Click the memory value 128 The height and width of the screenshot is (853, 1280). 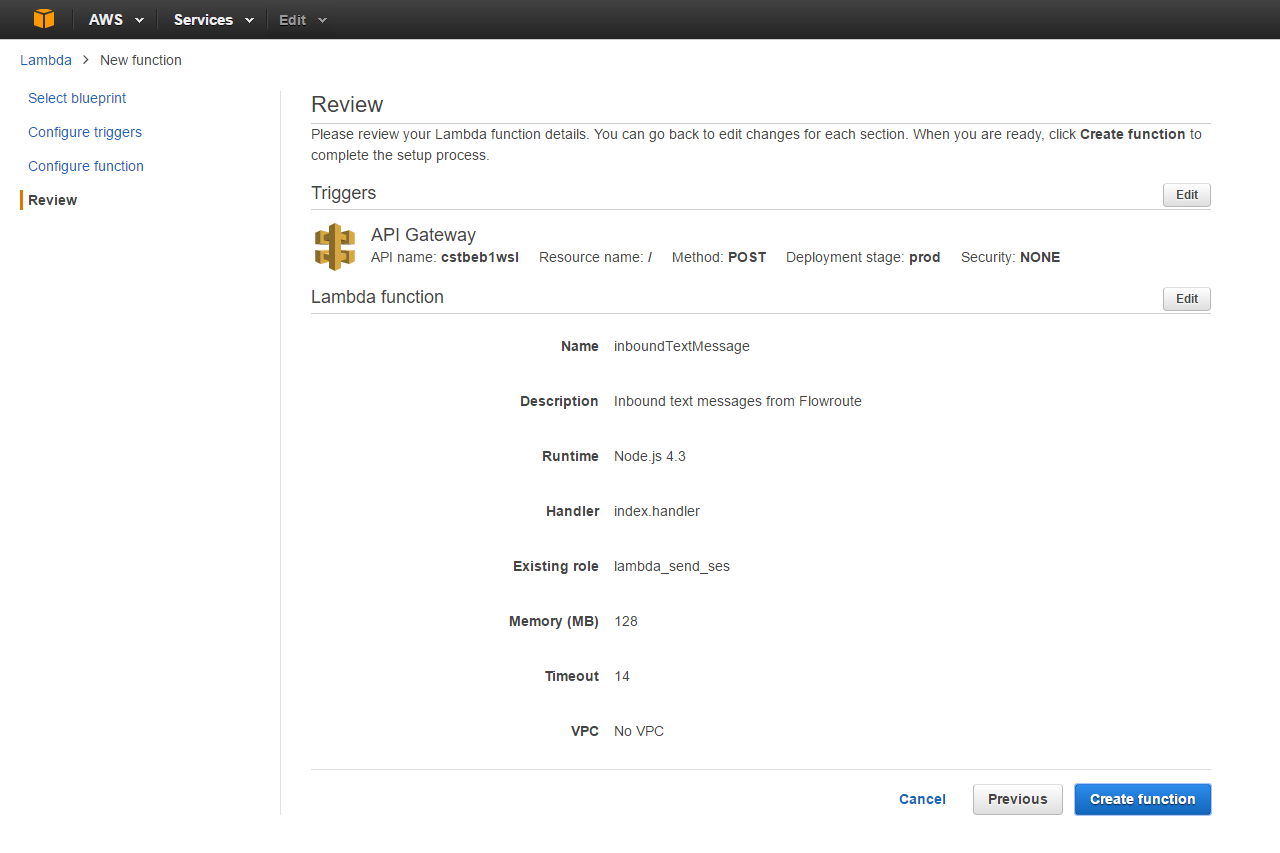coord(626,621)
